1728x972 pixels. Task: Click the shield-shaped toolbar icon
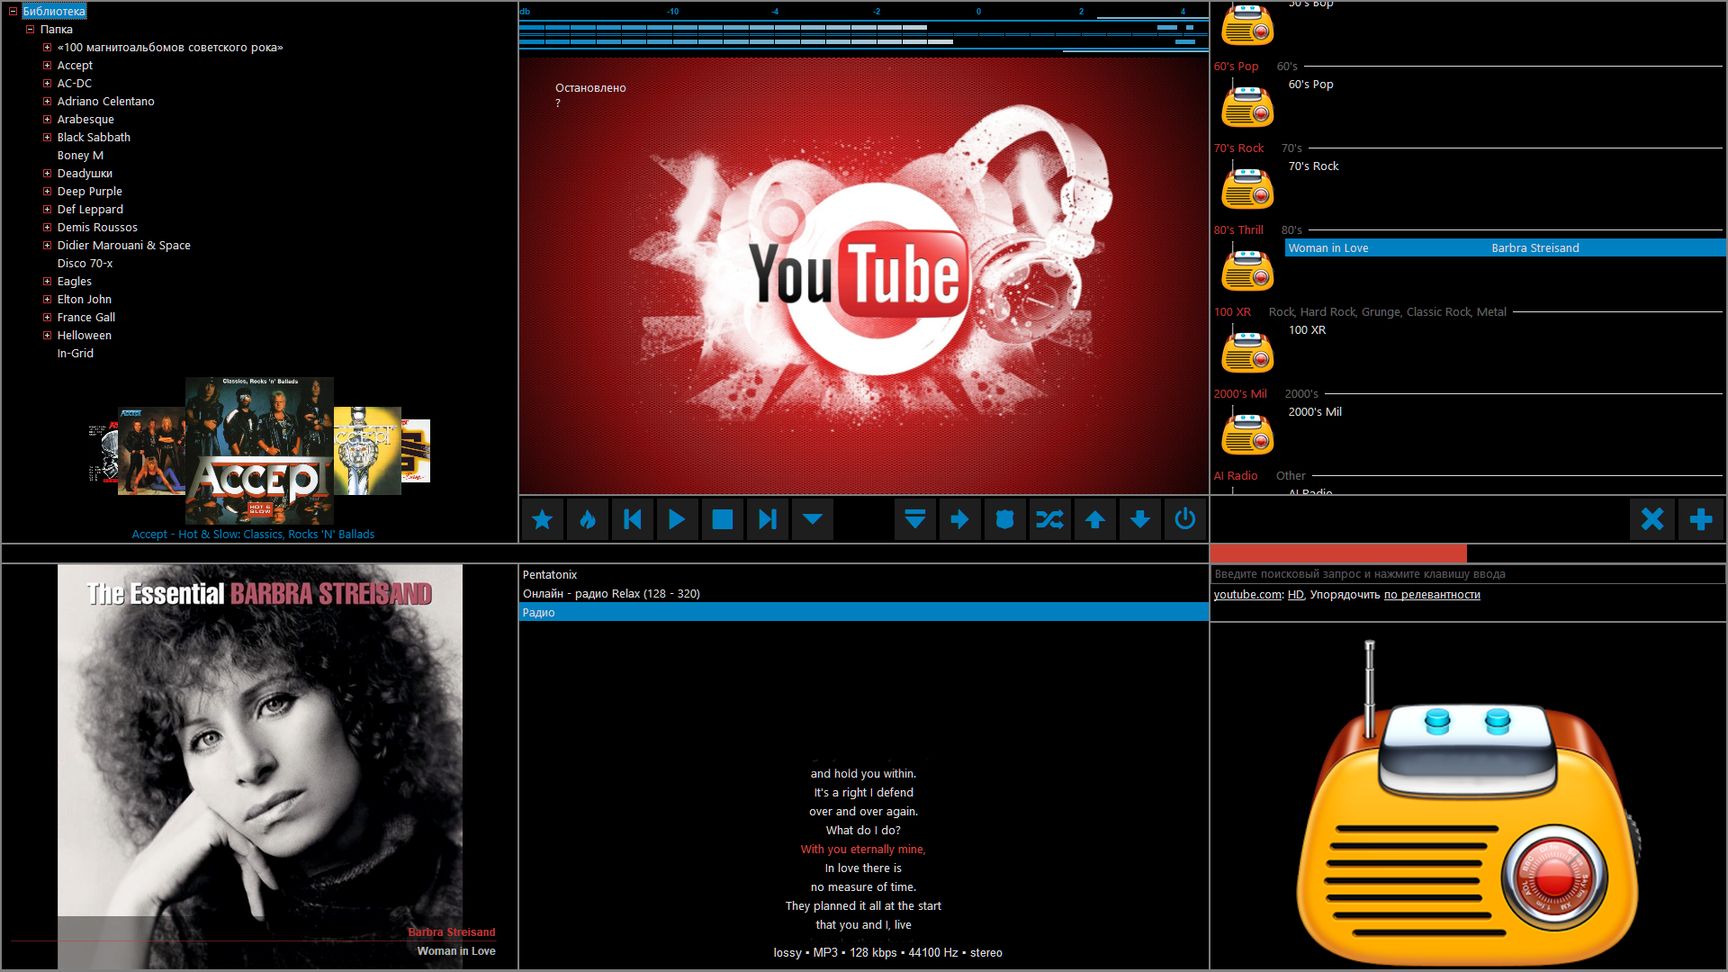click(1005, 519)
